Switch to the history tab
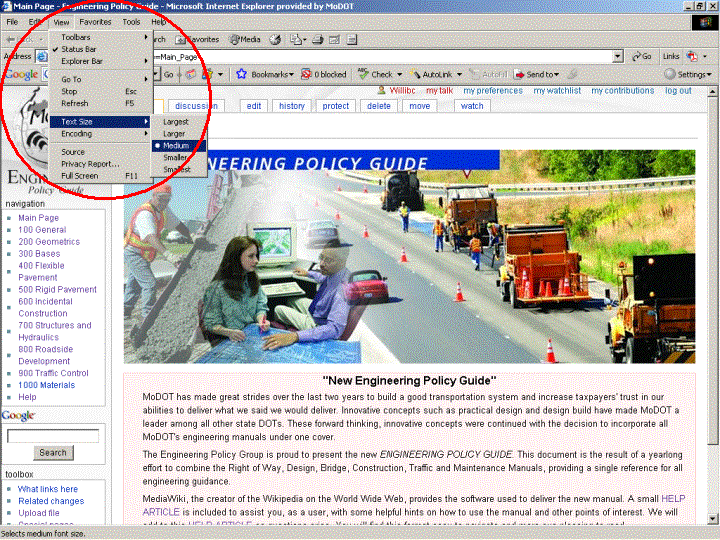 tap(292, 106)
